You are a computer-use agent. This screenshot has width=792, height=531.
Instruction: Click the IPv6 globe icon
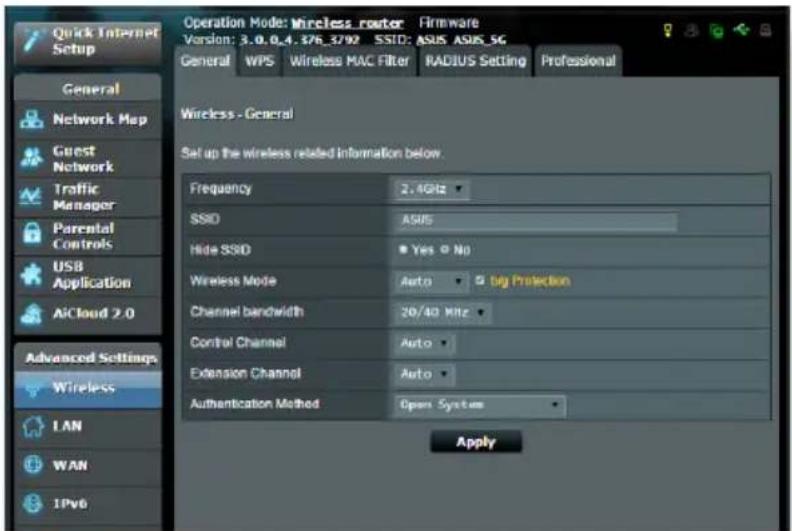tap(33, 503)
